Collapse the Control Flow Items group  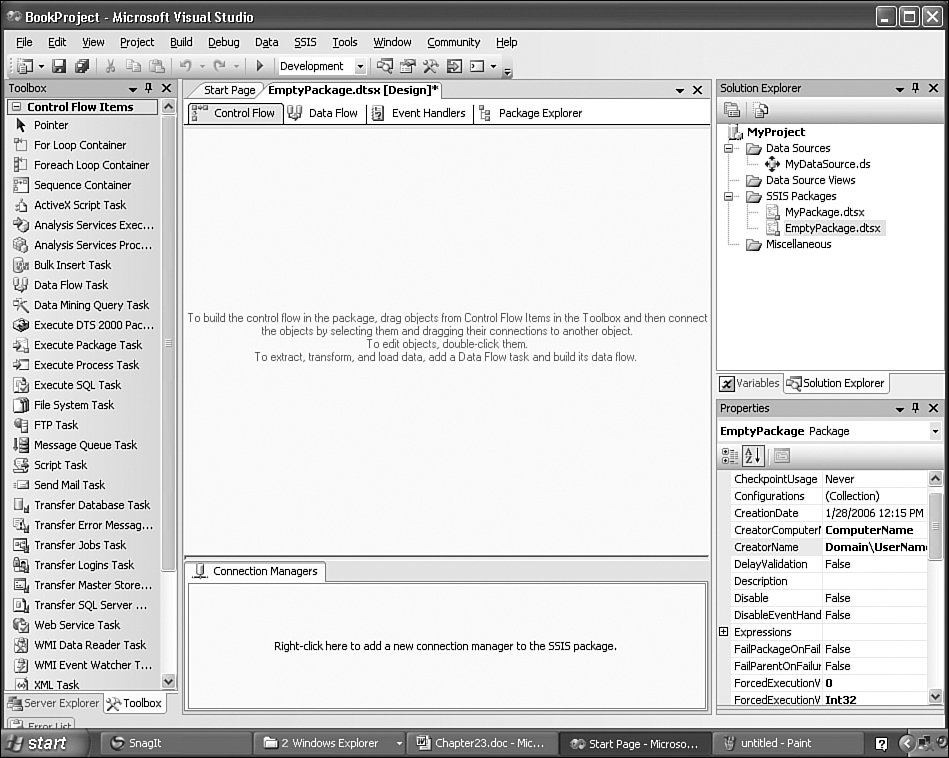pos(17,107)
